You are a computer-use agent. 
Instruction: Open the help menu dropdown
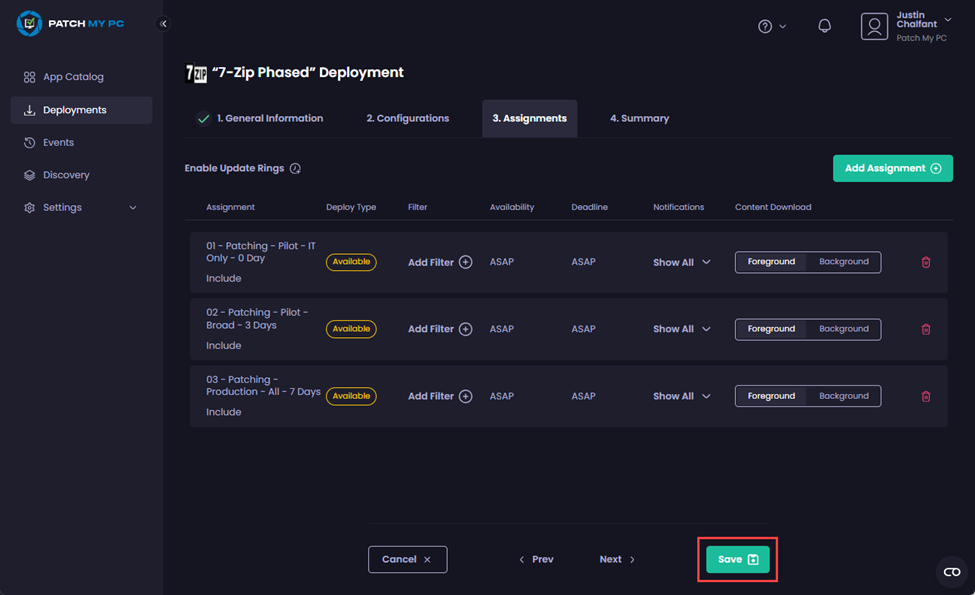point(771,26)
